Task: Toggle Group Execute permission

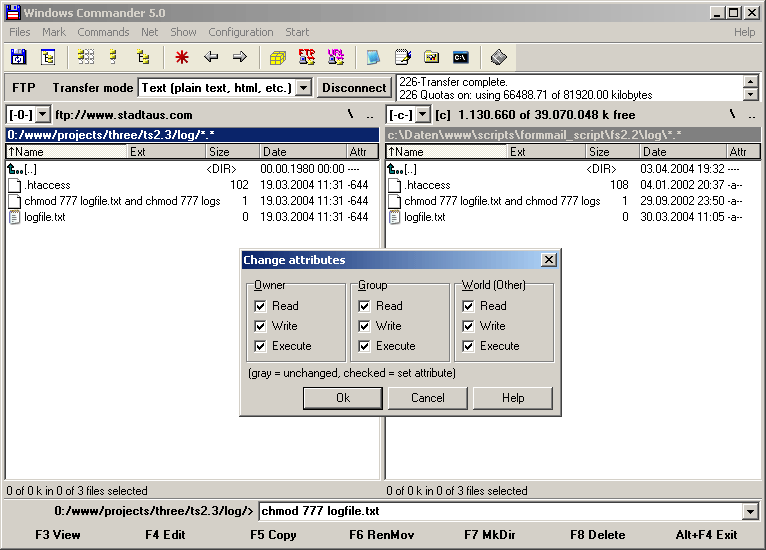Action: (364, 346)
